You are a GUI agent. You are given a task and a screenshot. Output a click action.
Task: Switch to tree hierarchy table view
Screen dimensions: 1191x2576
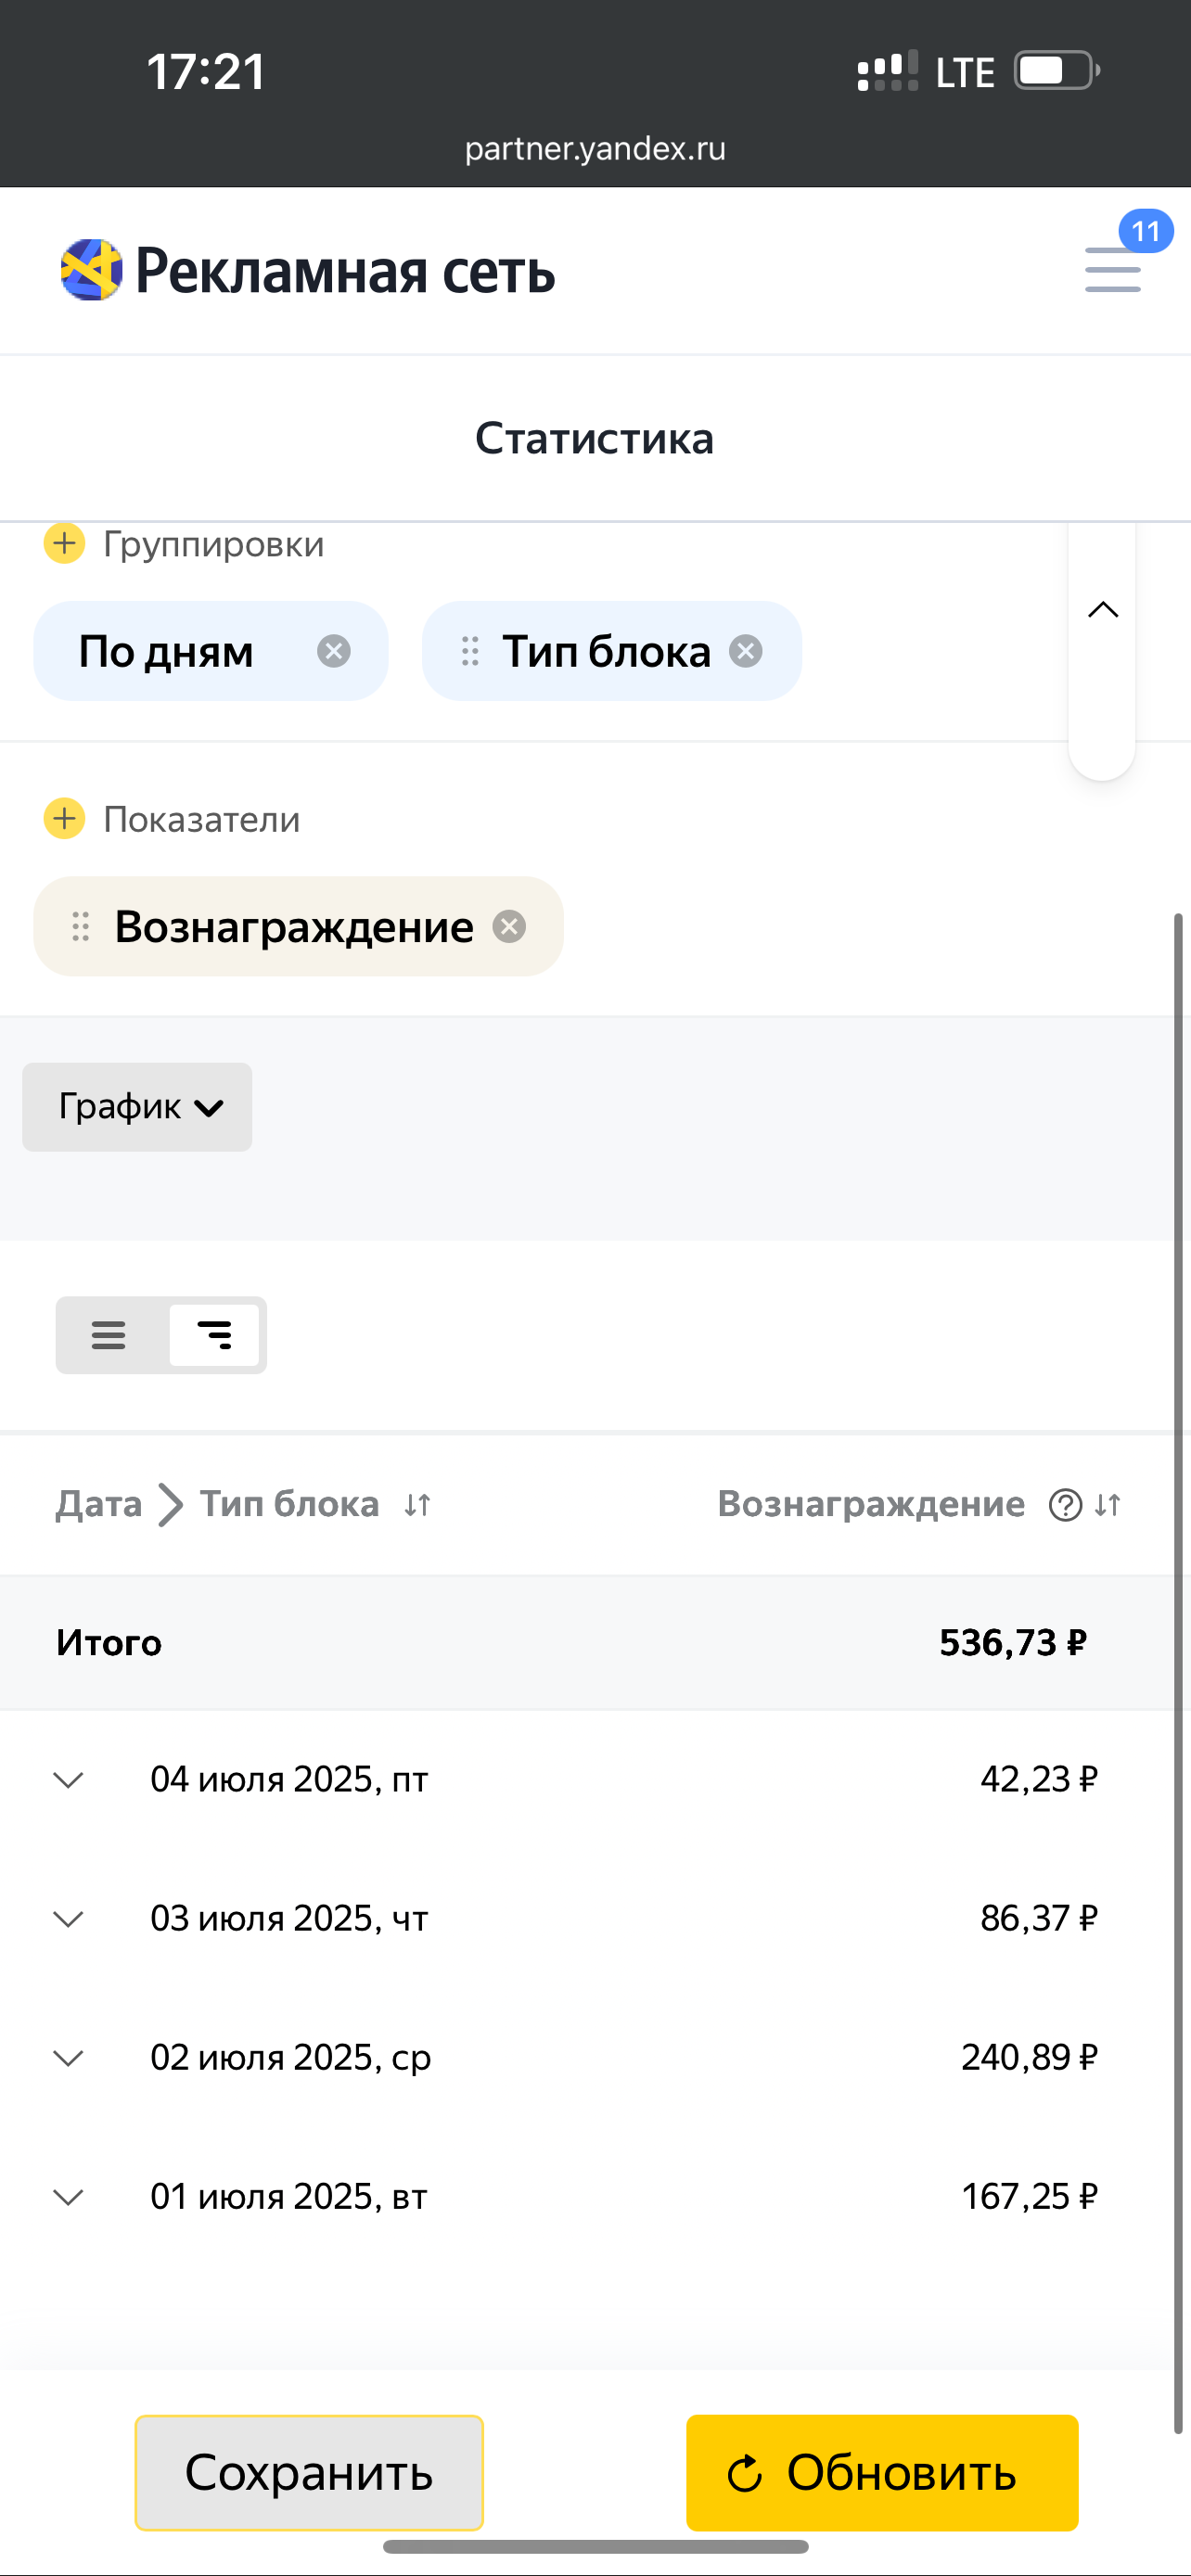pyautogui.click(x=214, y=1335)
